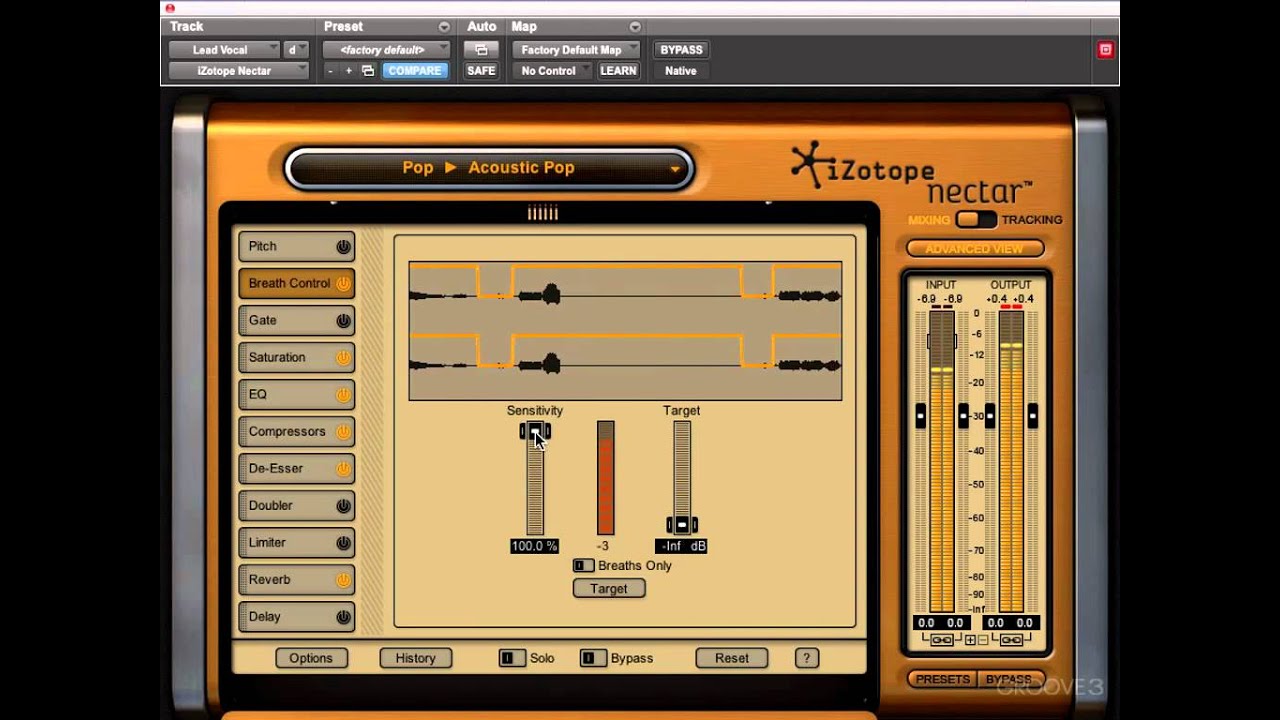
Task: Enable the Breaths Only toggle
Action: tap(583, 566)
